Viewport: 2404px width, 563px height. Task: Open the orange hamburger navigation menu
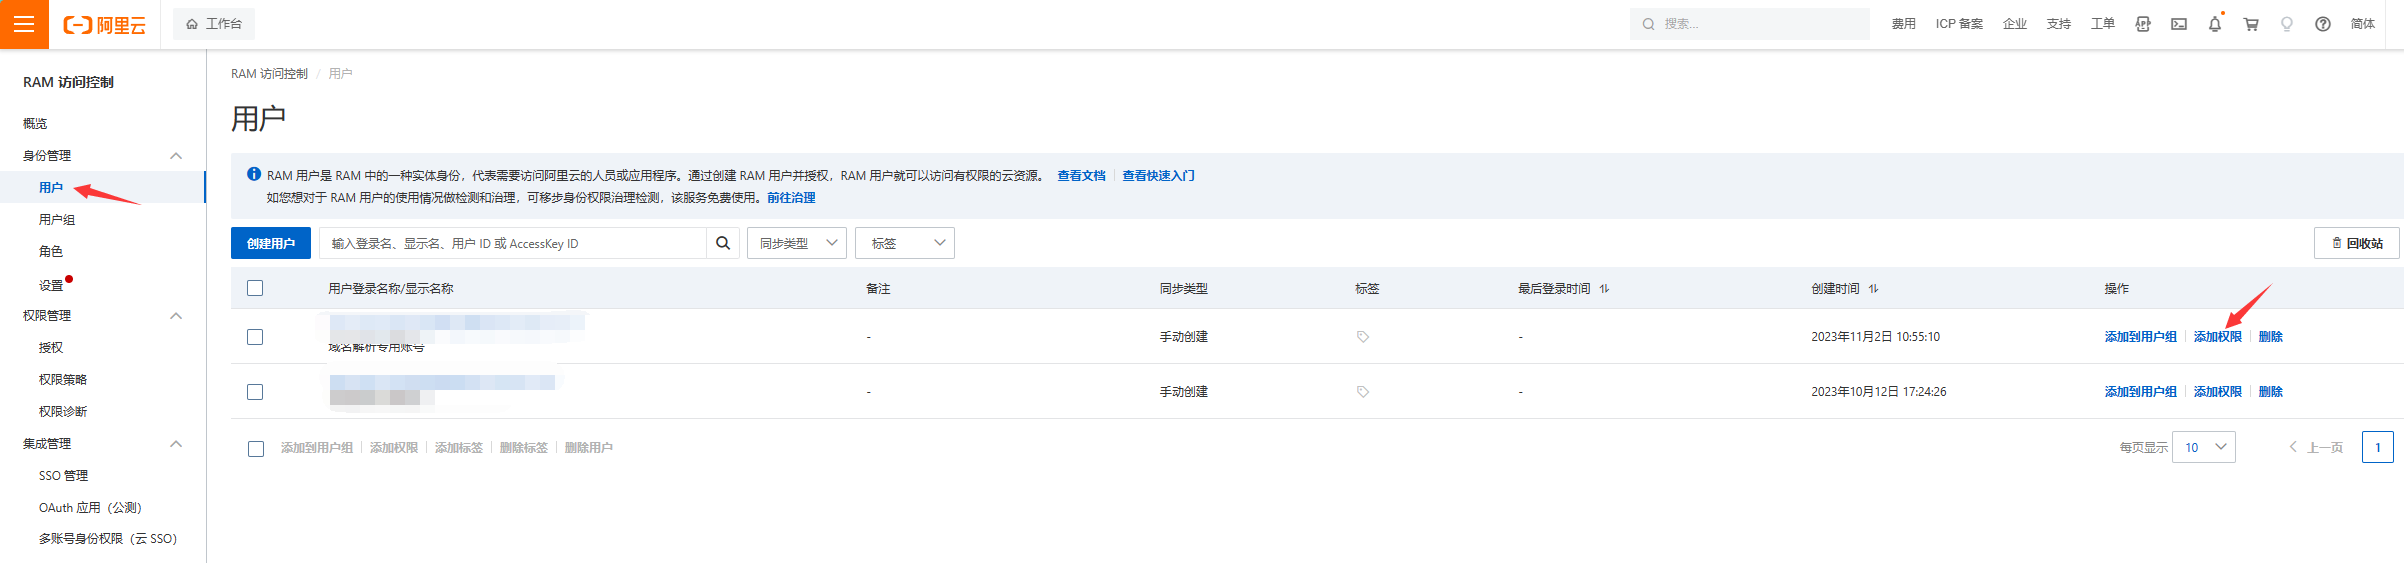point(24,24)
